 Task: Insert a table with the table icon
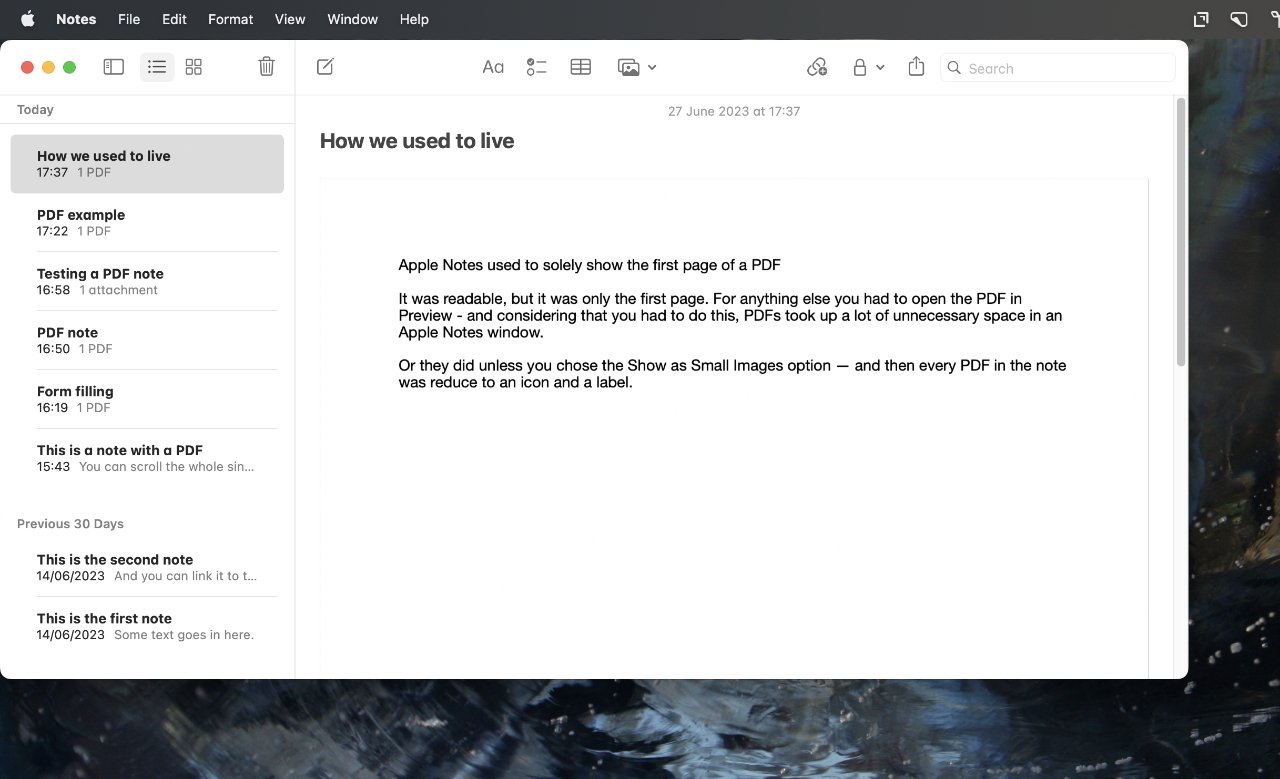580,66
